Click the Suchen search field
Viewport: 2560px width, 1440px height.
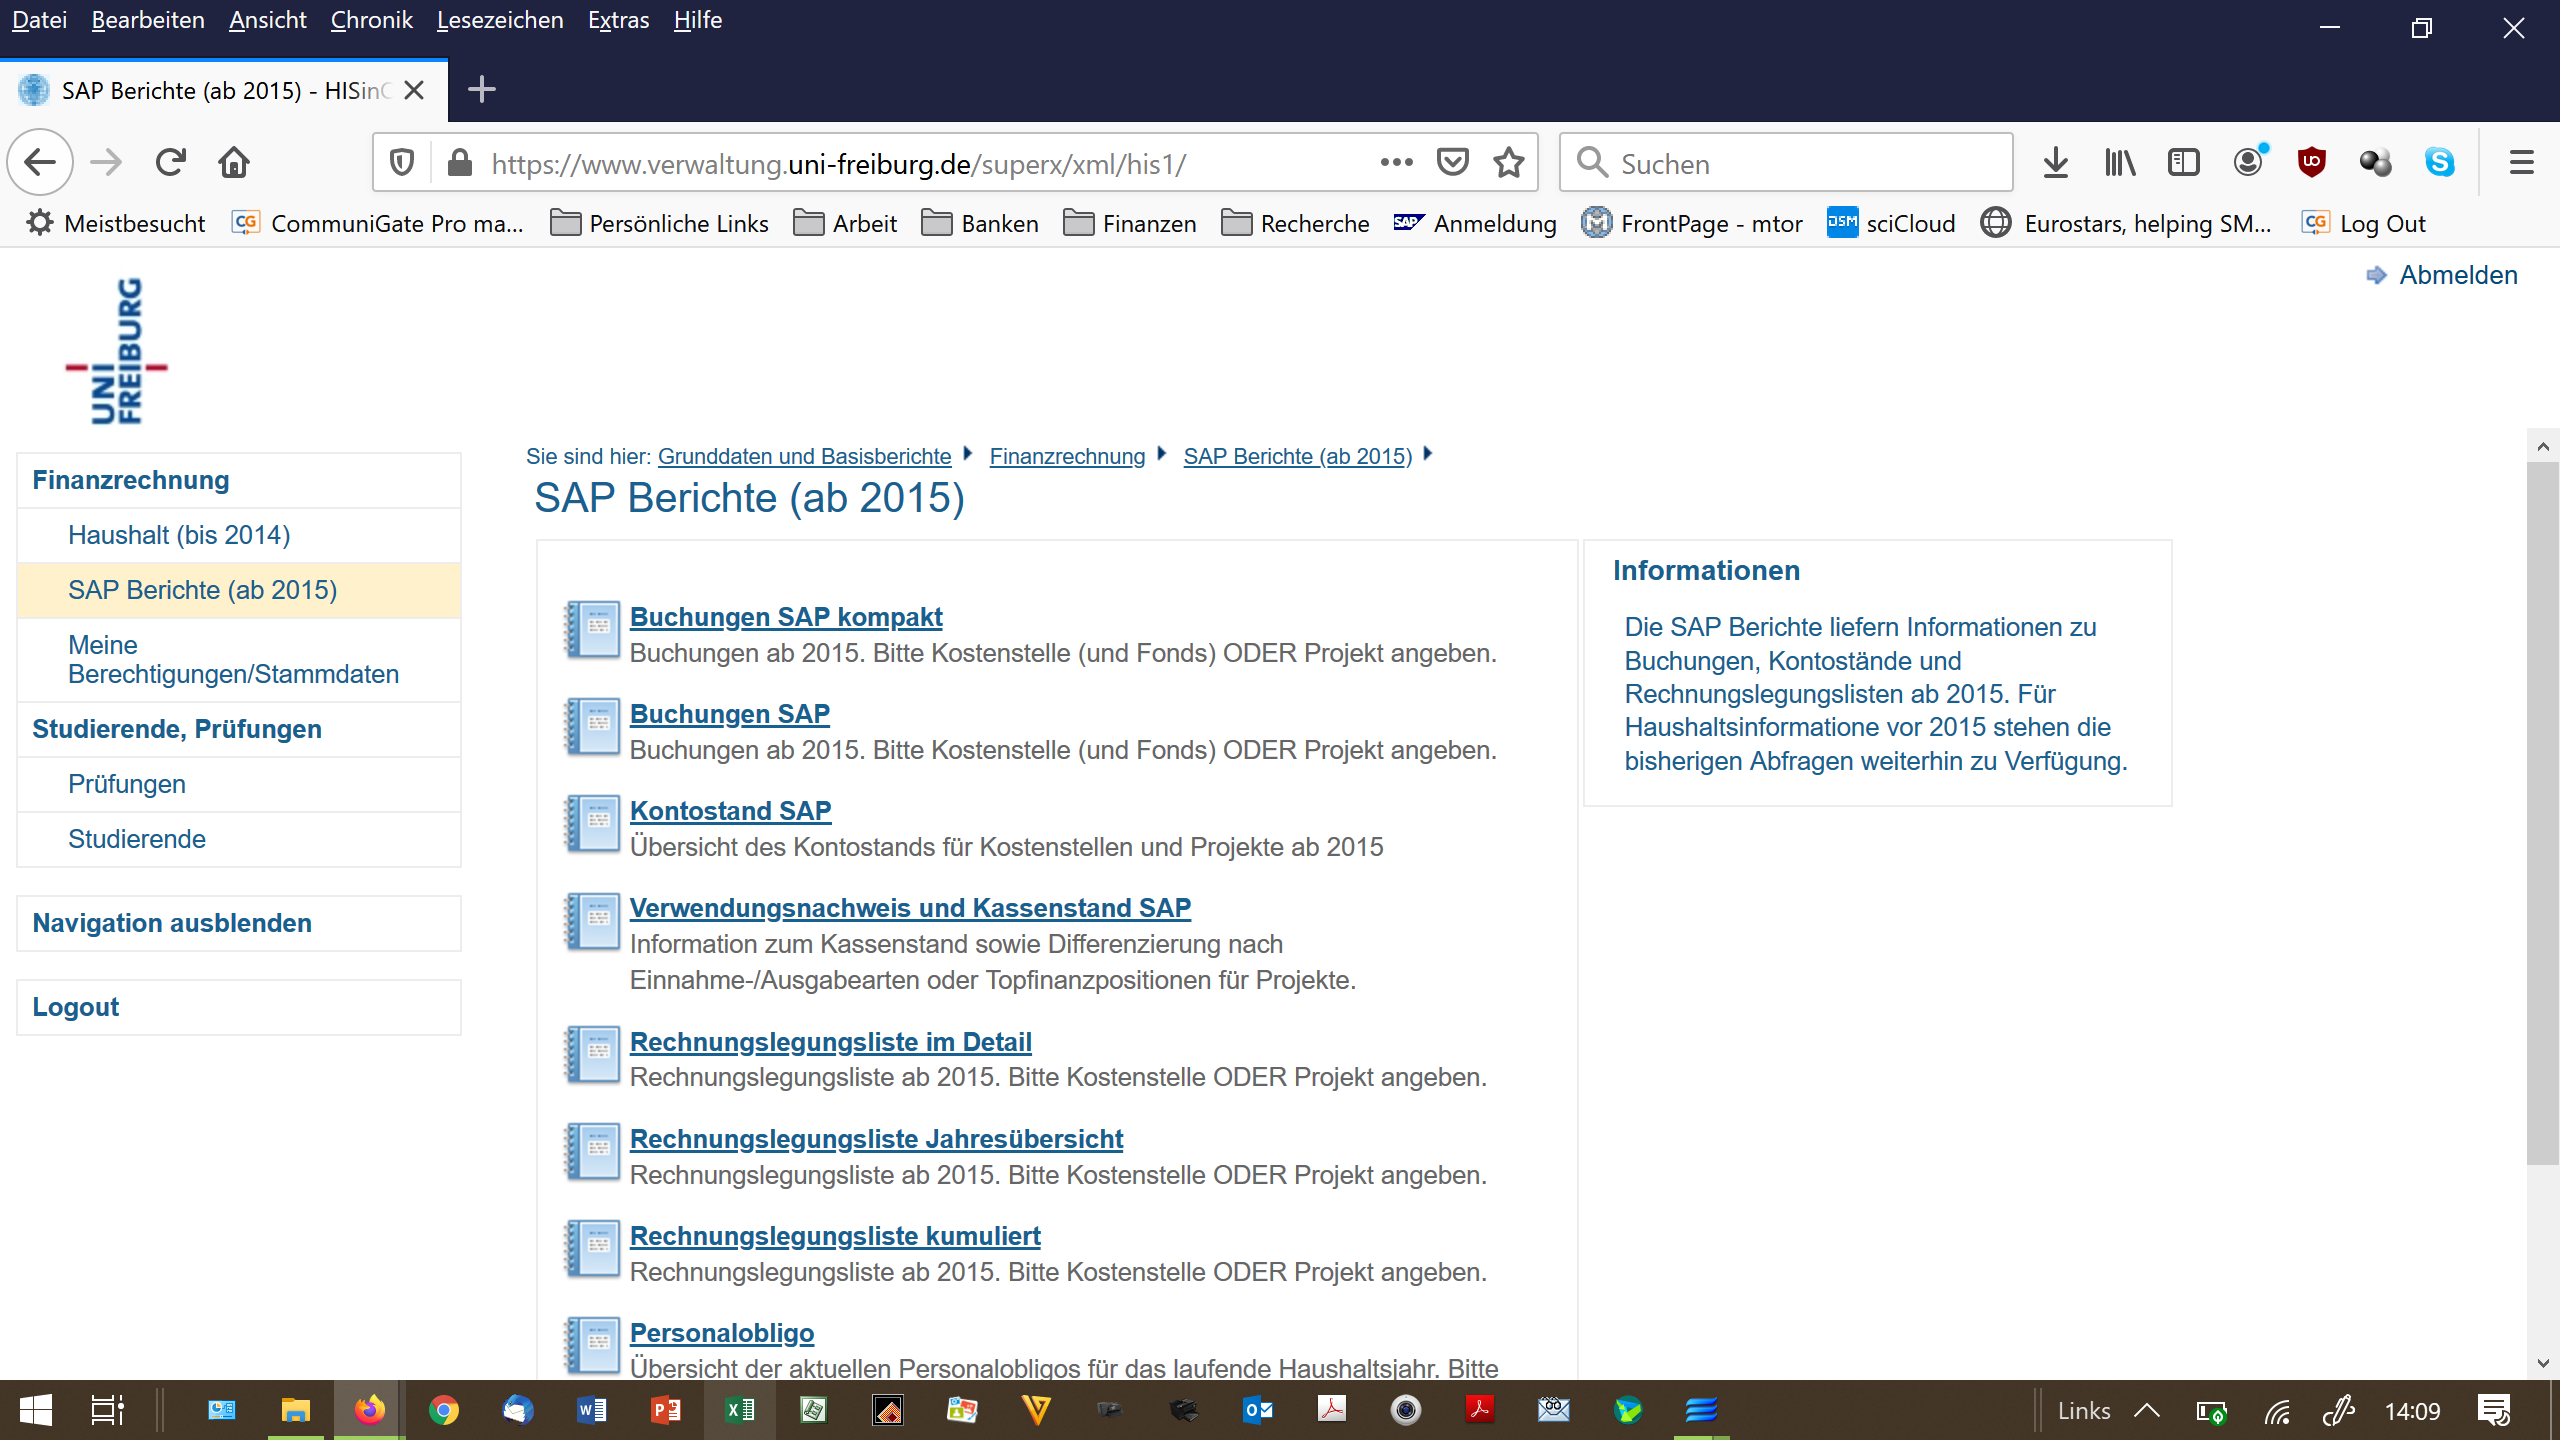[1786, 163]
